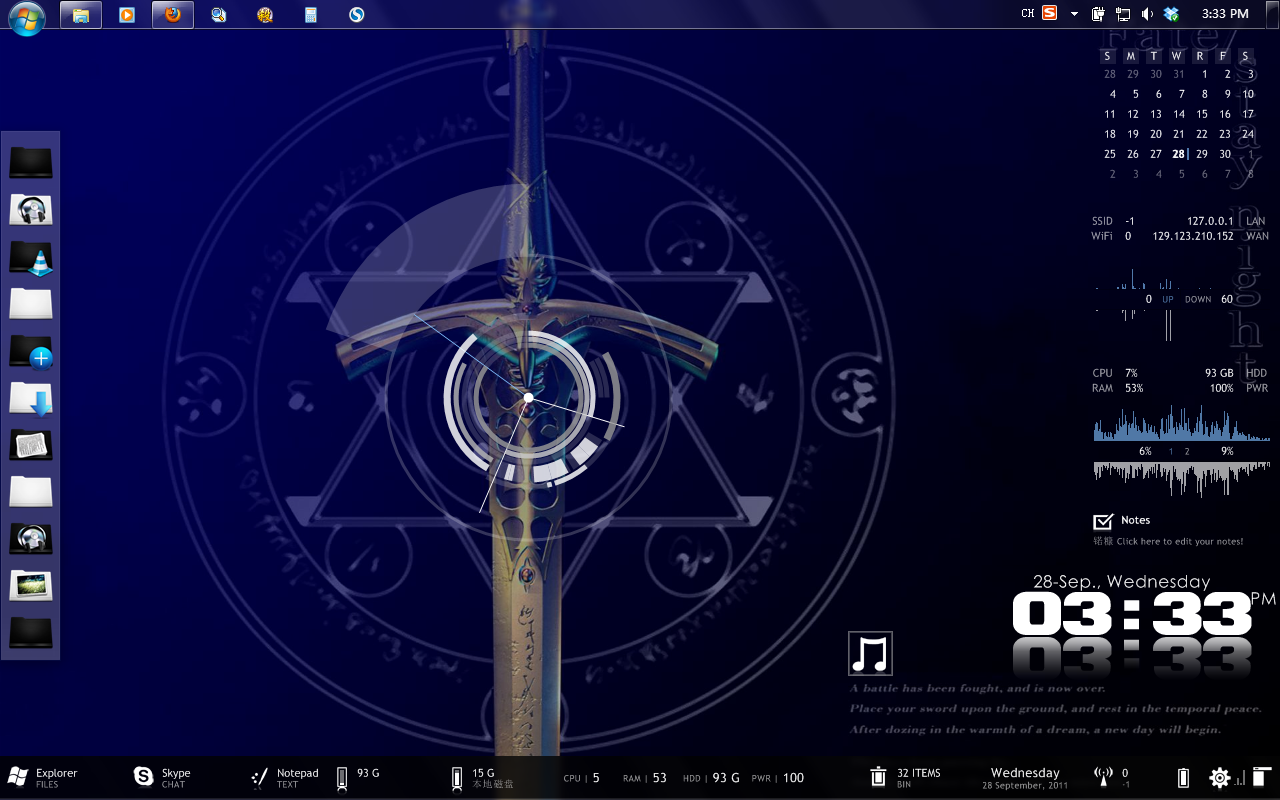This screenshot has height=800, width=1280.
Task: Open the blue S Sogou taskbar icon
Action: [x=357, y=15]
